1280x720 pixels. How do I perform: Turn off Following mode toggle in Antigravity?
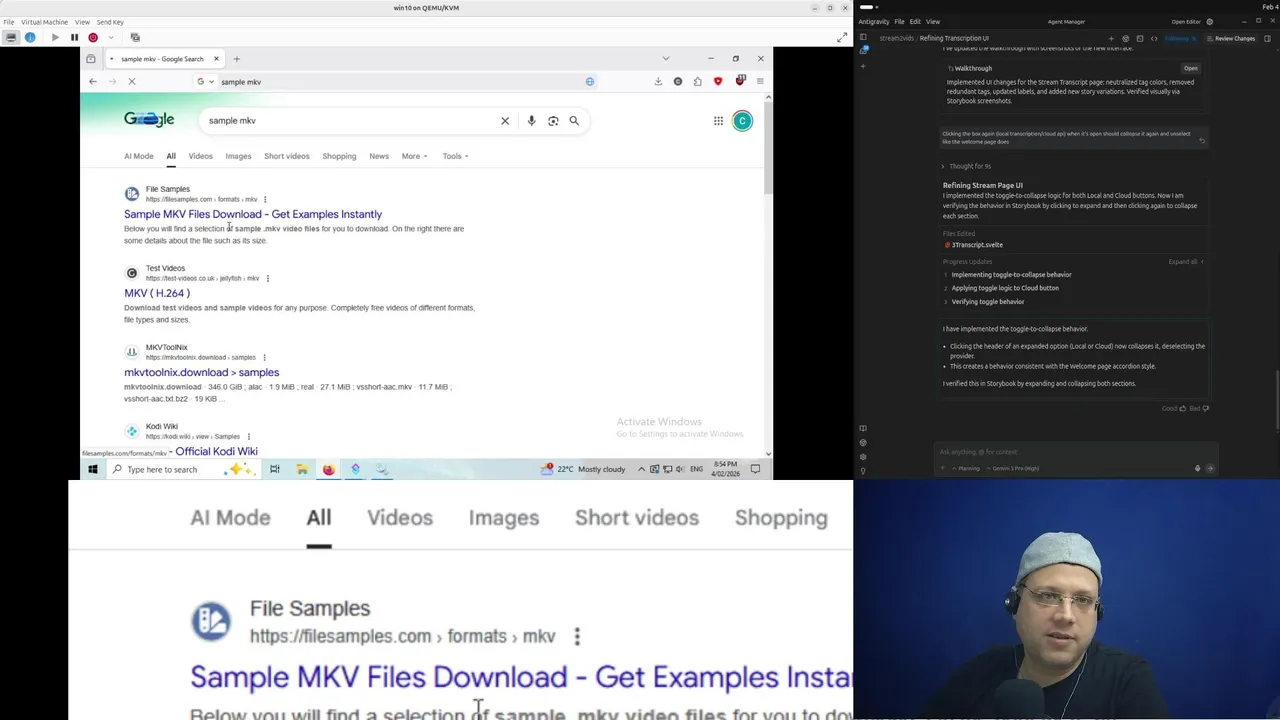(x=1180, y=38)
